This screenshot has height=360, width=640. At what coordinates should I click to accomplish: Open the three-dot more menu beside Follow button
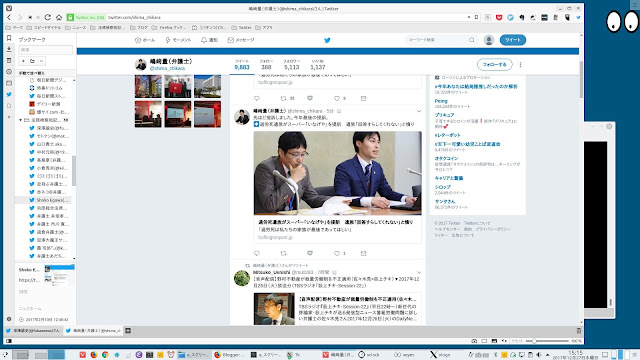[520, 64]
